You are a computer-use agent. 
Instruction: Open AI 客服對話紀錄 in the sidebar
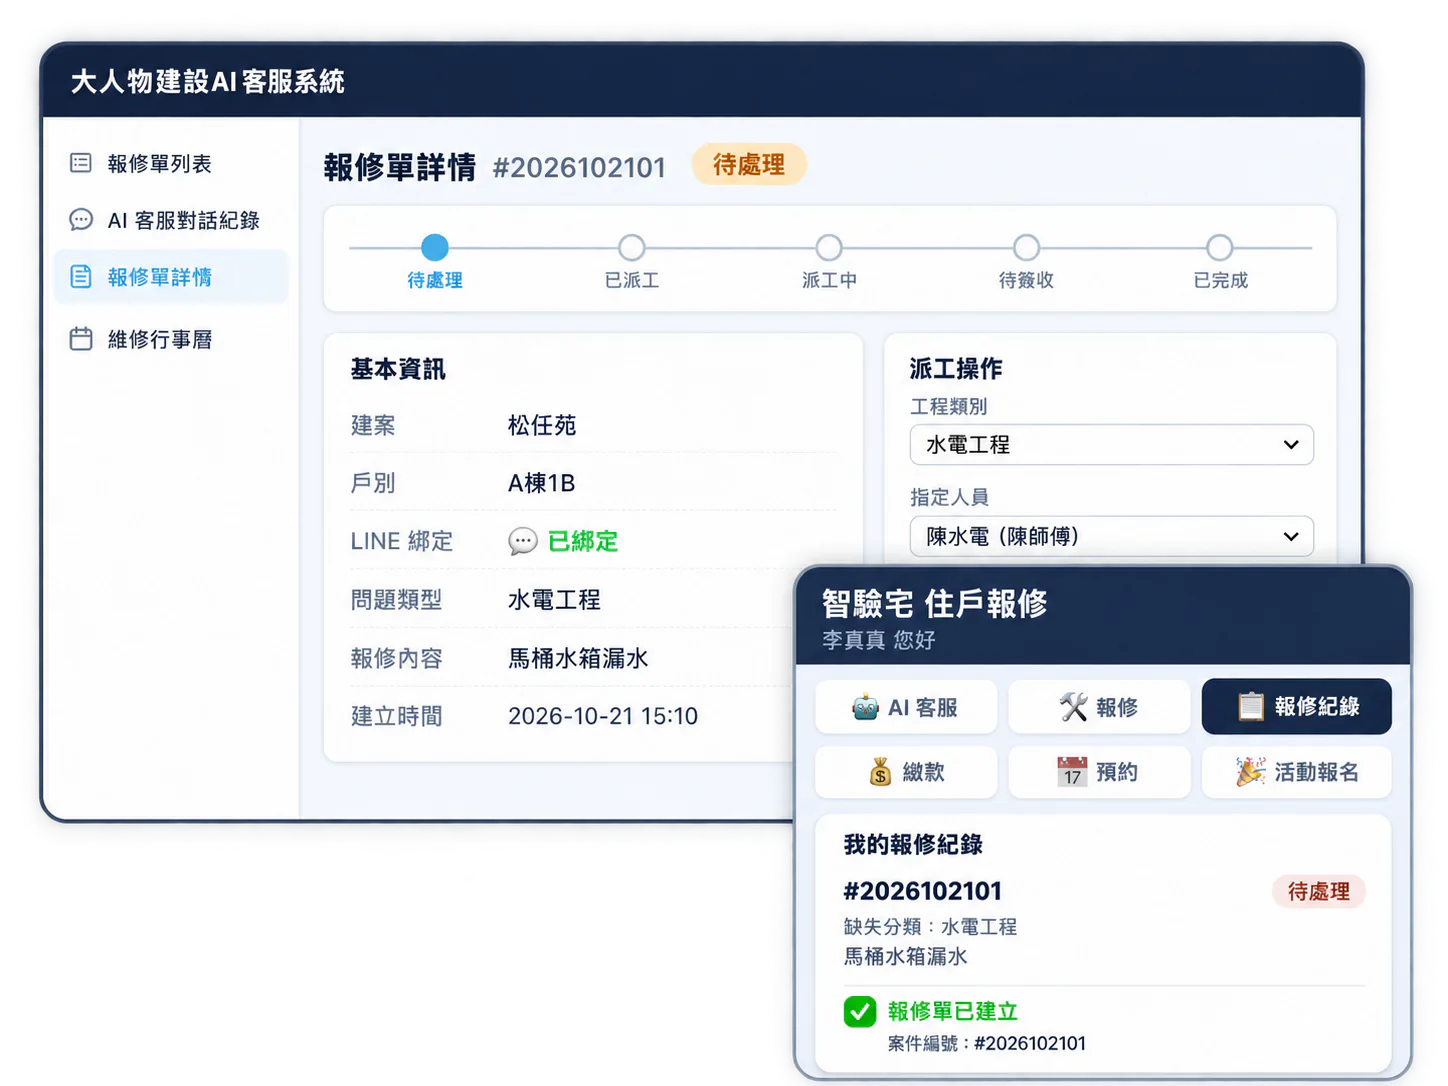coord(170,220)
